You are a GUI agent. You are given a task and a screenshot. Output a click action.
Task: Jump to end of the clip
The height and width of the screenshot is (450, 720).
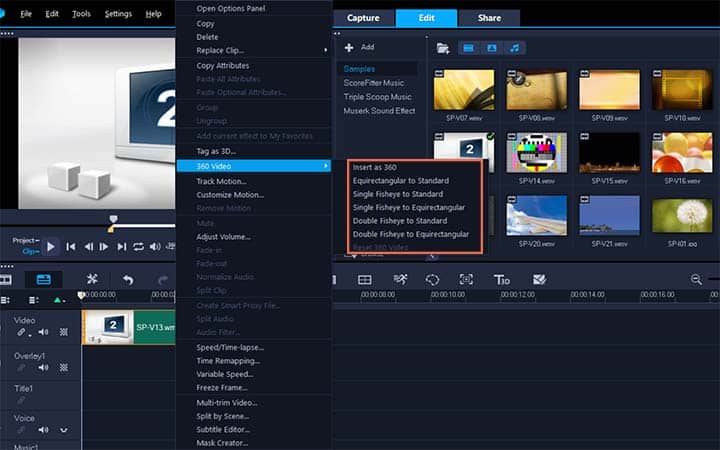pos(121,247)
